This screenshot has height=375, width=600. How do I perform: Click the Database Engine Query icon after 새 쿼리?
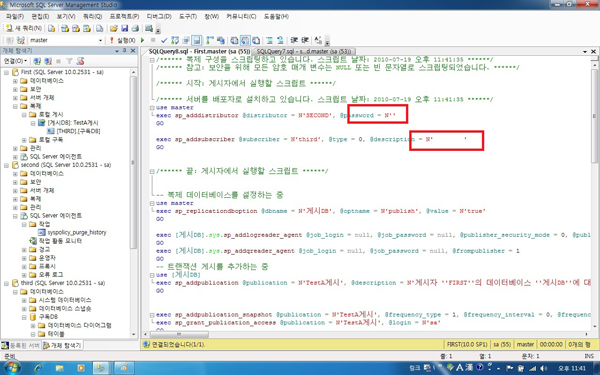tap(51, 28)
